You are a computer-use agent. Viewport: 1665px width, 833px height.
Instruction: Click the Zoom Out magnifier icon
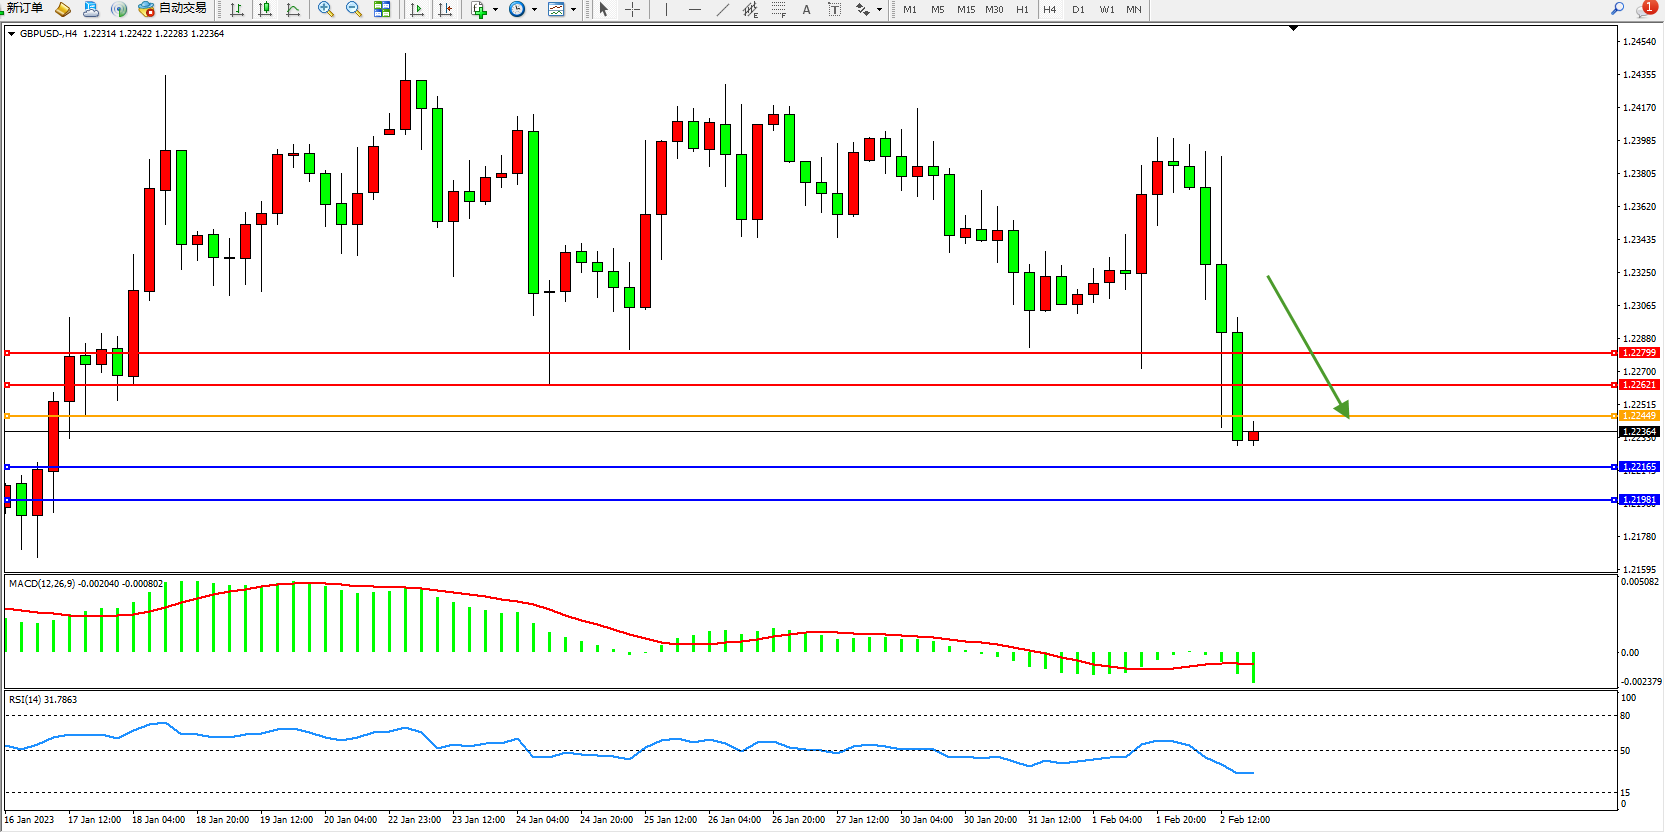[x=354, y=9]
